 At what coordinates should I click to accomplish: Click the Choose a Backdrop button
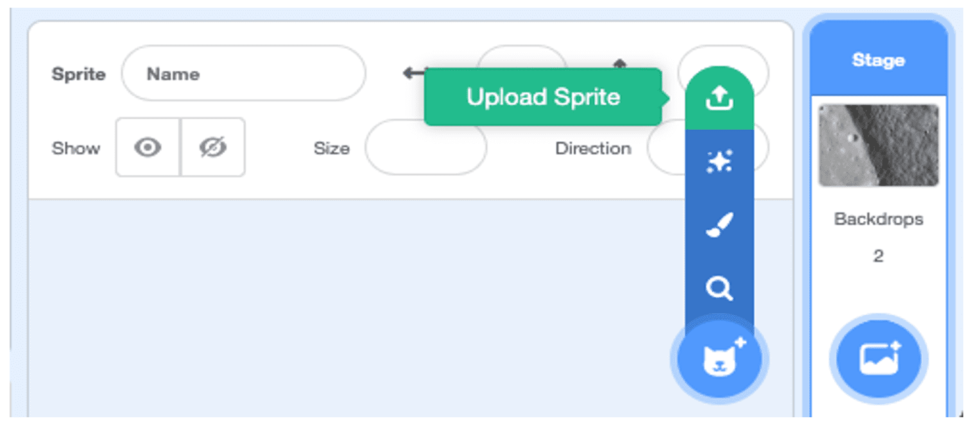(879, 359)
